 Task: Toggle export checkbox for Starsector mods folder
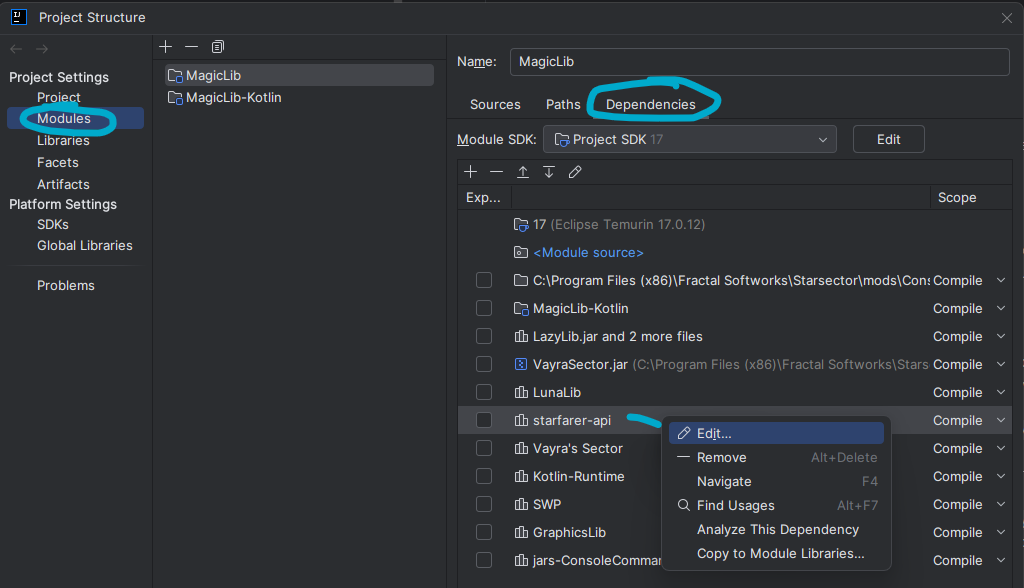(x=484, y=280)
